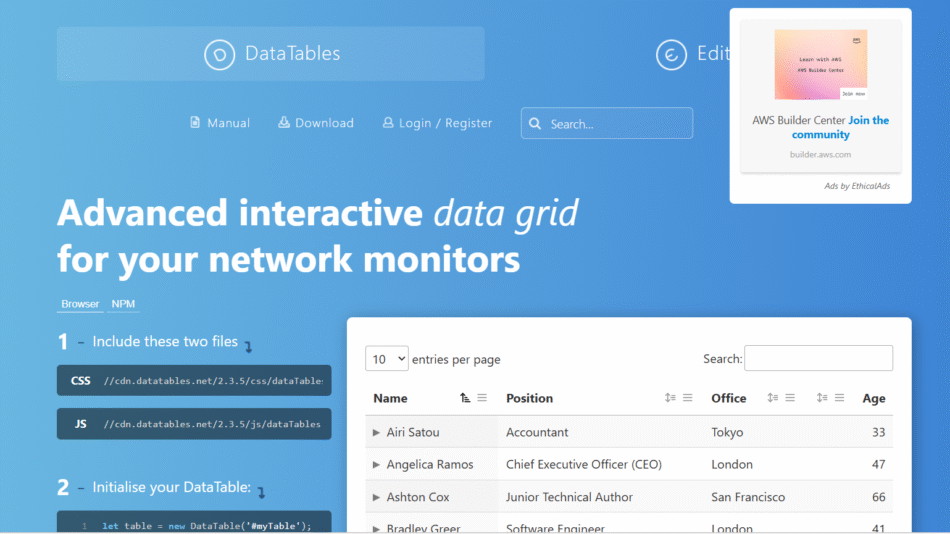950x534 pixels.
Task: Select the CSS CDN path box
Action: coord(194,381)
